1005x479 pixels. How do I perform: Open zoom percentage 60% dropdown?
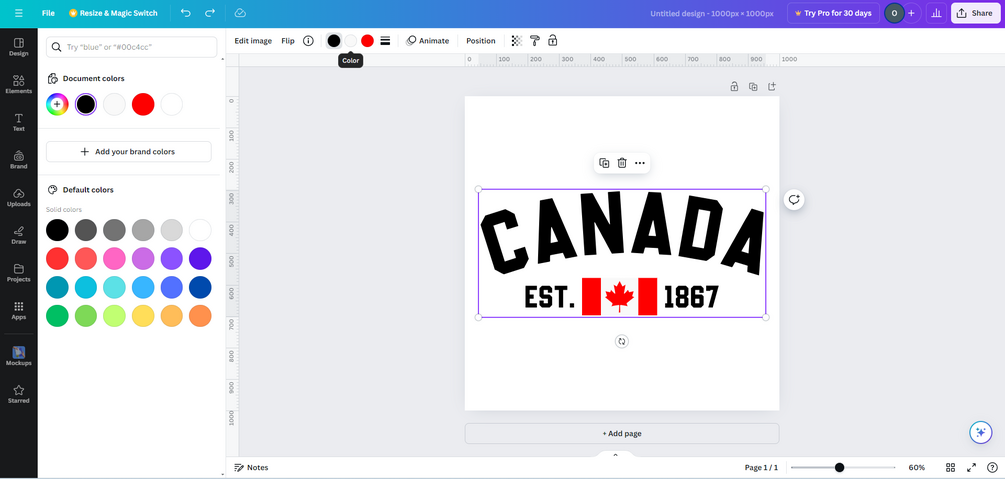click(x=917, y=467)
